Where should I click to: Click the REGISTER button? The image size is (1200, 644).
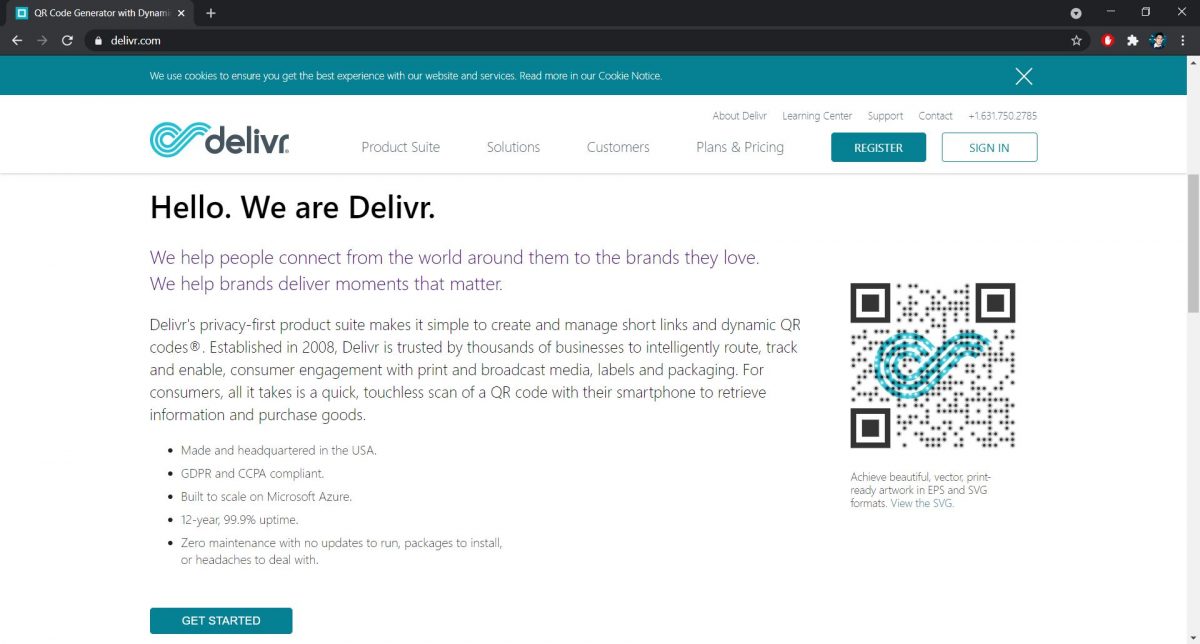coord(878,147)
